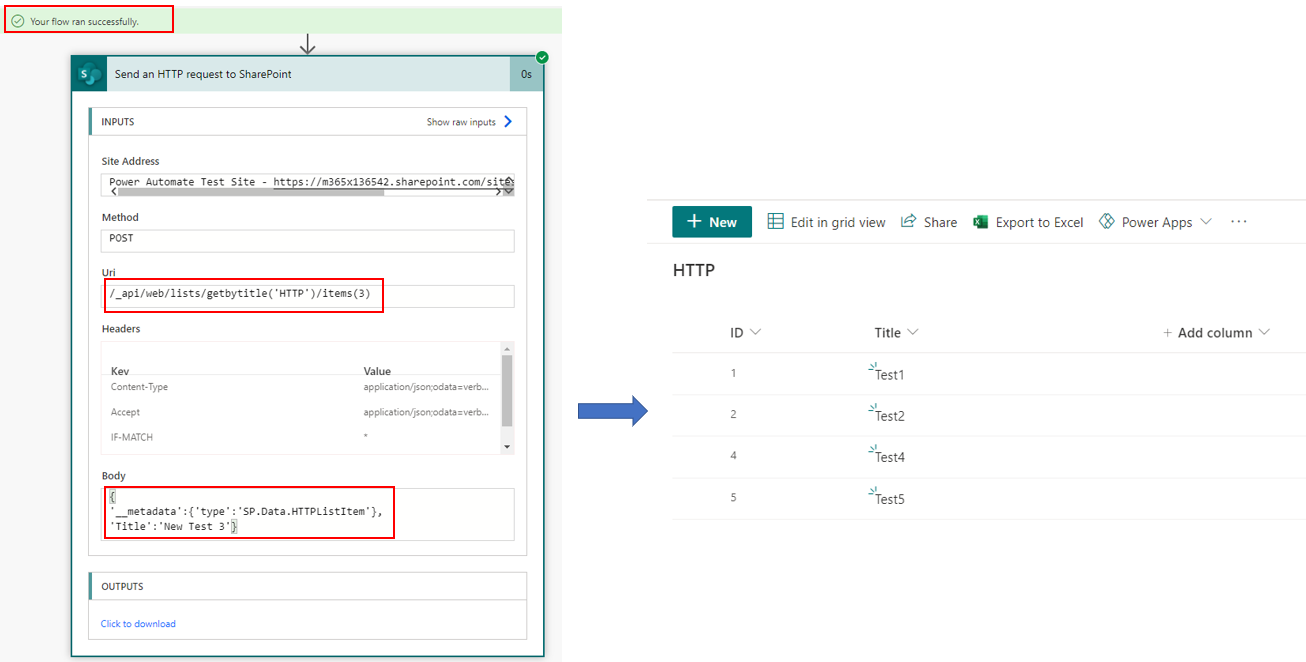Expand the Add column dropdown chevron

[x=1264, y=332]
